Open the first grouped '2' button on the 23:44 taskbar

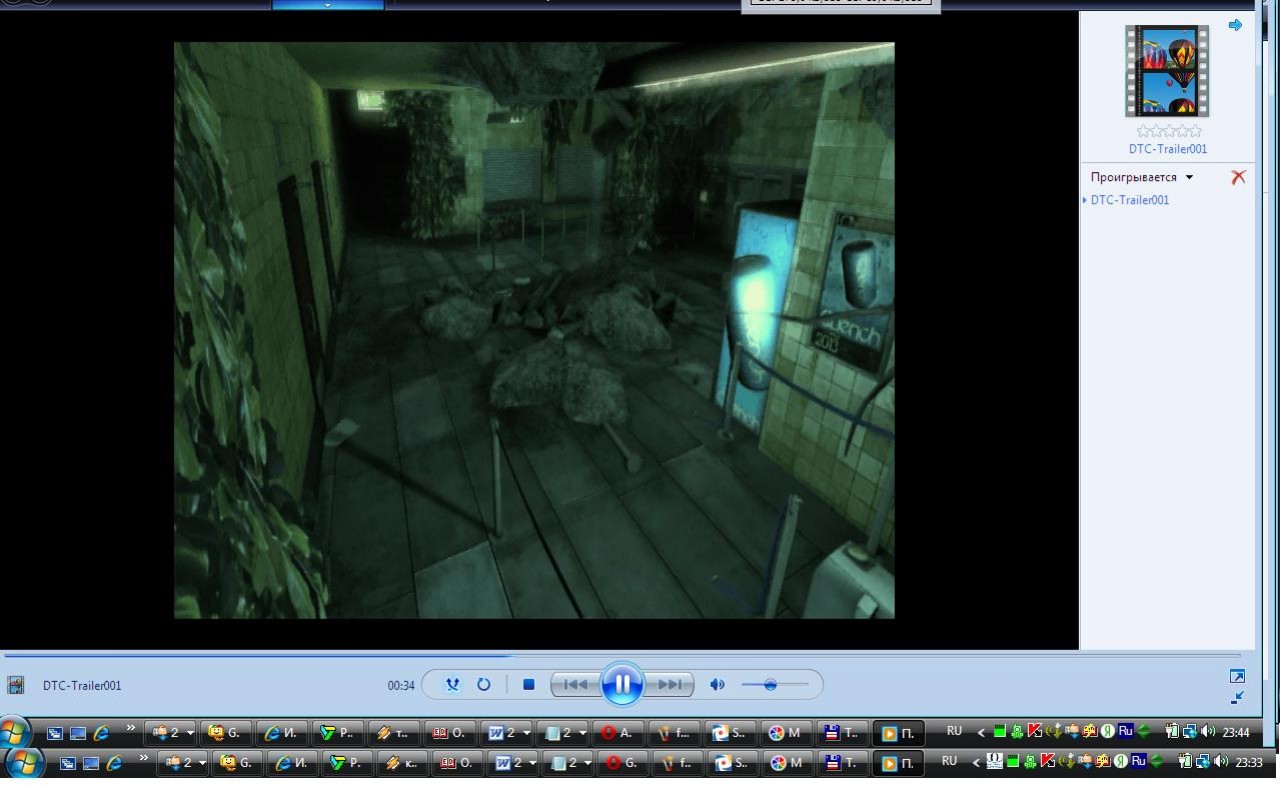(x=171, y=733)
